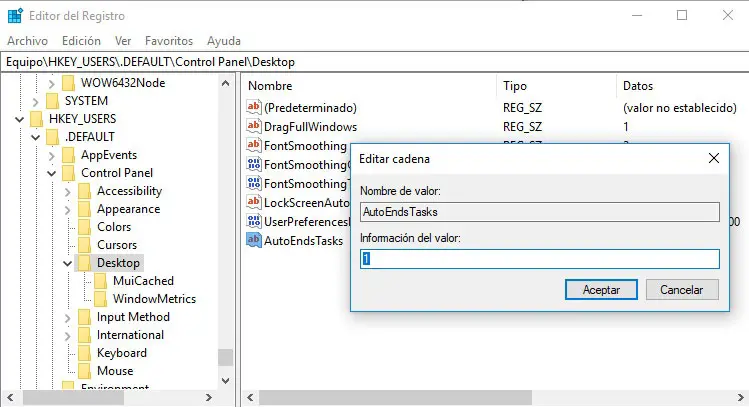Click the HKEY_USERS folder icon
Screen dimensions: 749x407
[36, 119]
